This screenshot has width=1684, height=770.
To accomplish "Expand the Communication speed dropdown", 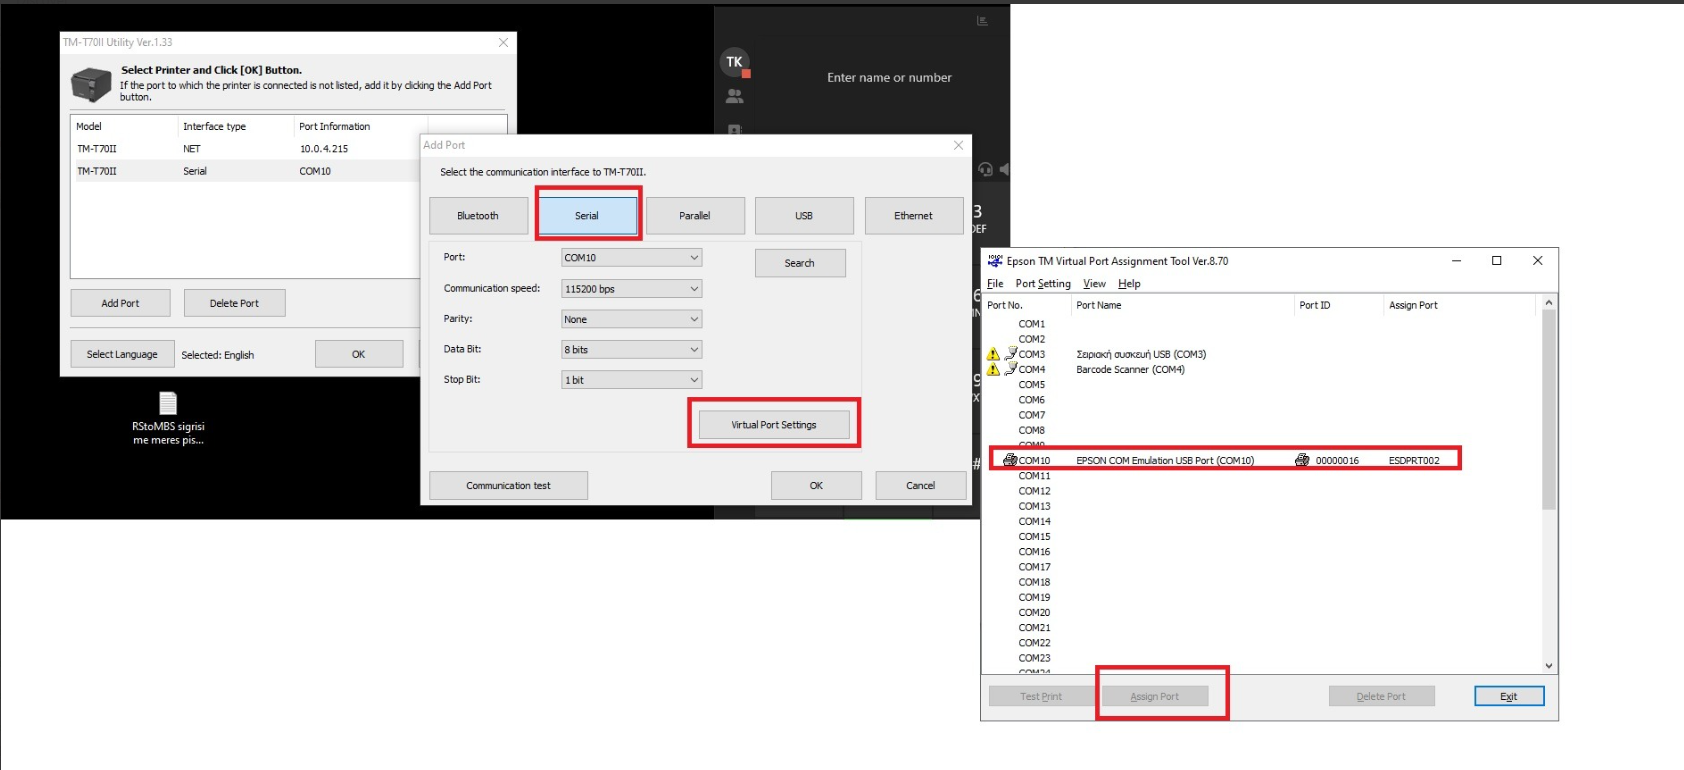I will coord(631,289).
